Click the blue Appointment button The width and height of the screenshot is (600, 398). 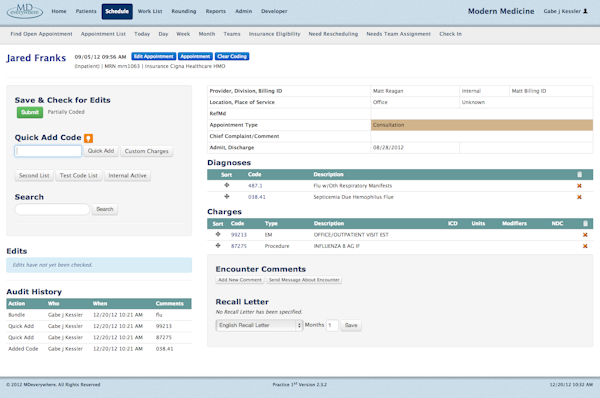tap(195, 57)
